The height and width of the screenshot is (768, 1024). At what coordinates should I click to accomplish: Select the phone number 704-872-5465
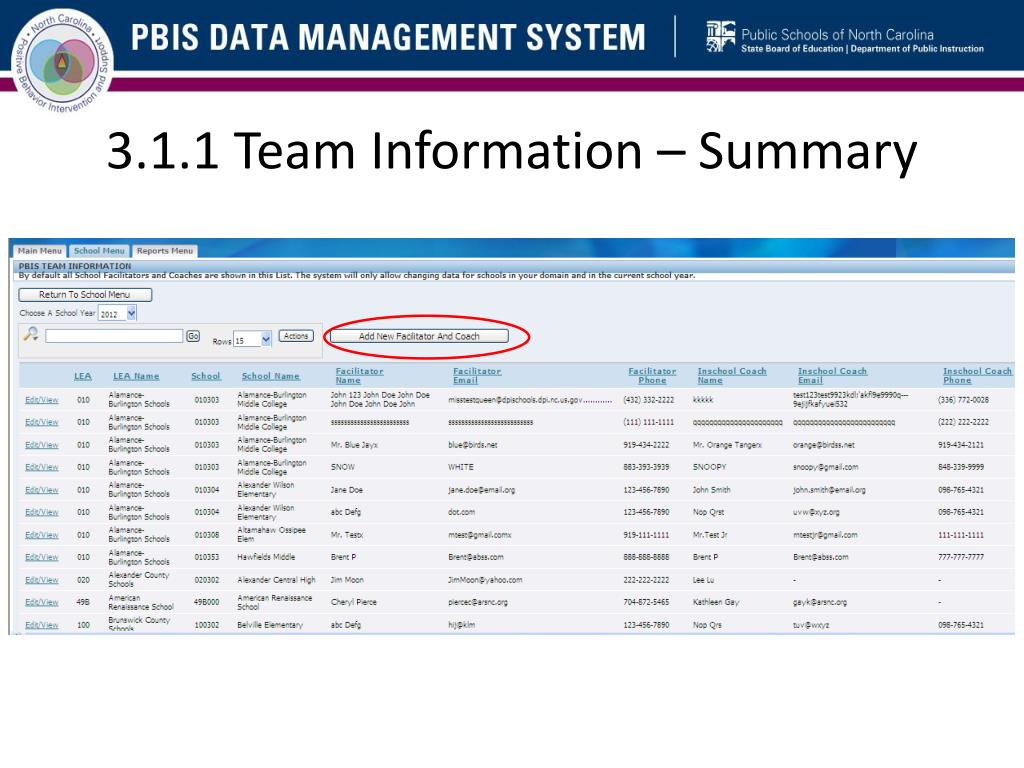[x=646, y=602]
